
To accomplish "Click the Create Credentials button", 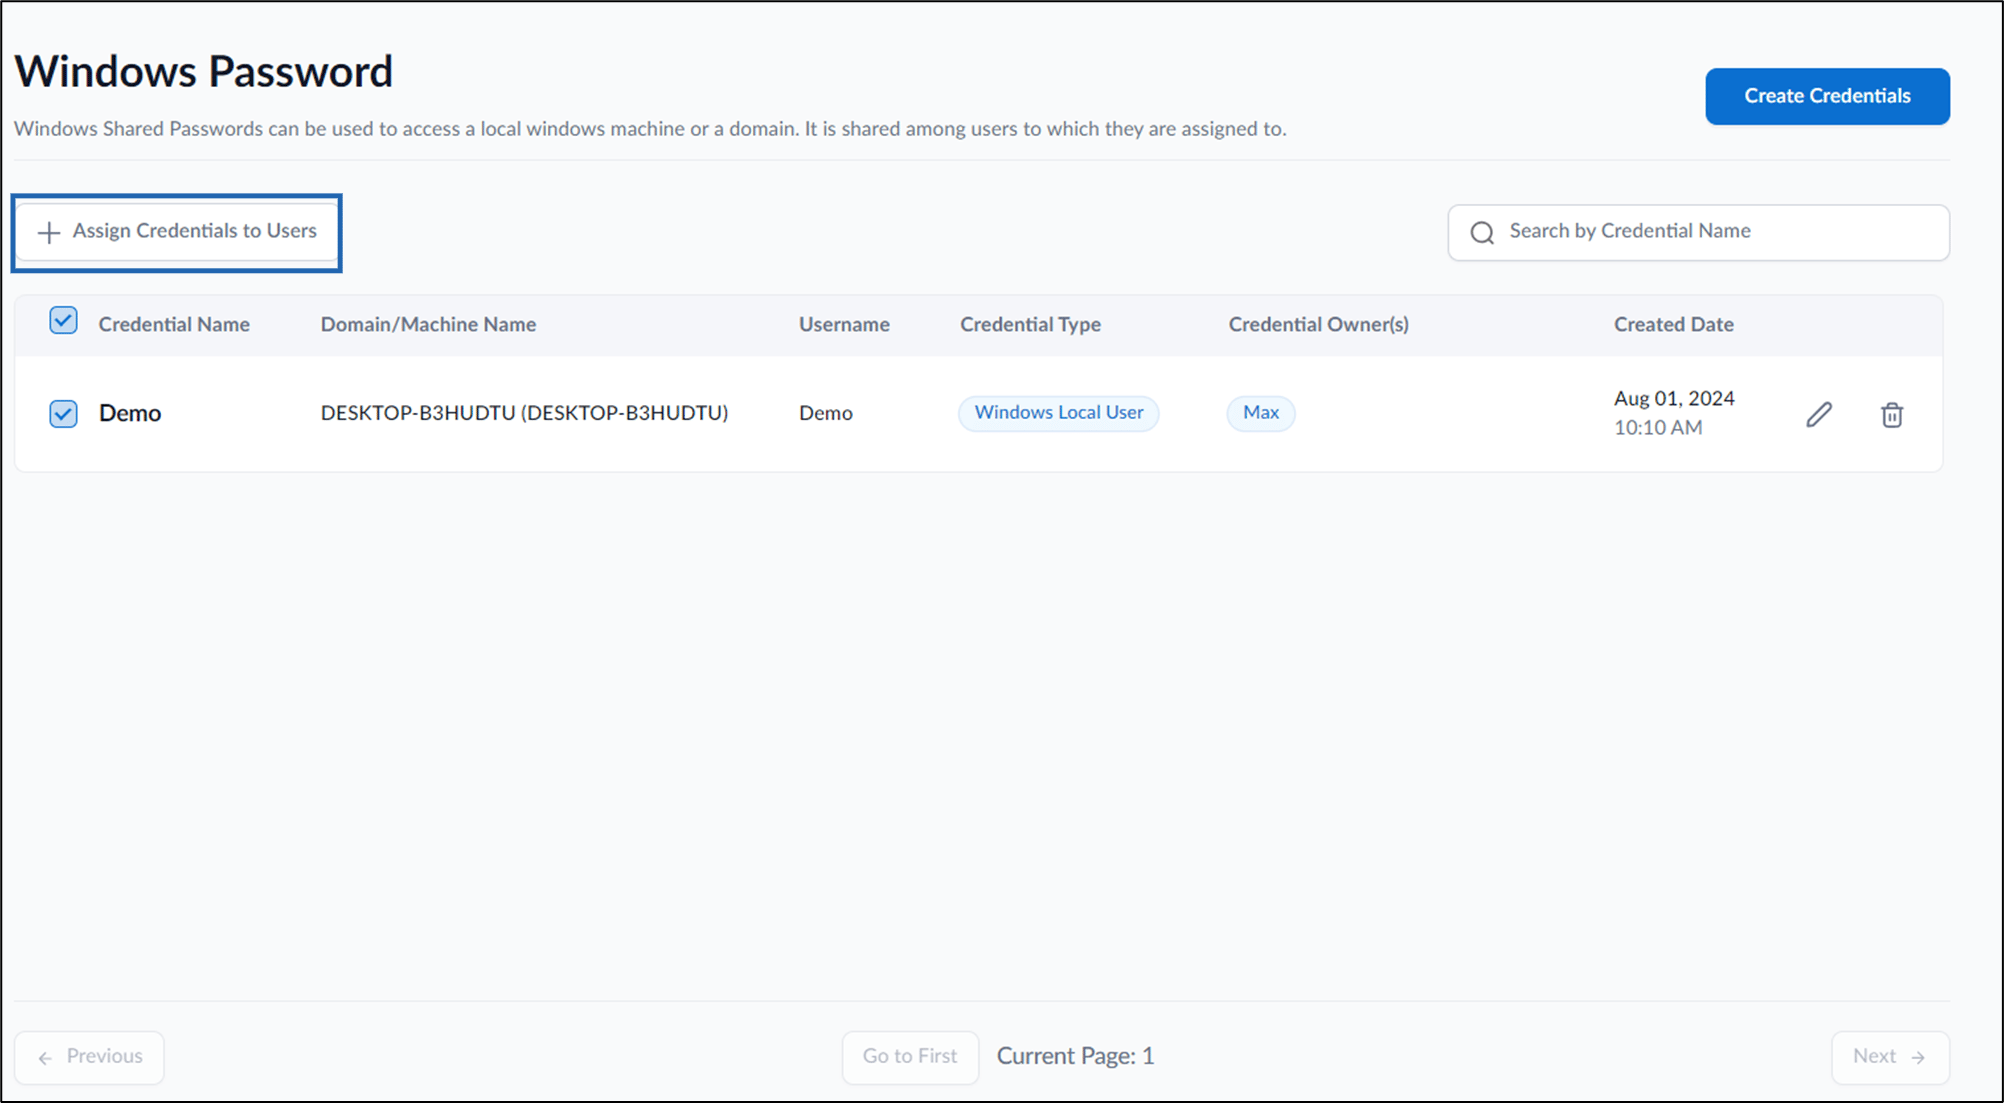I will tap(1827, 96).
